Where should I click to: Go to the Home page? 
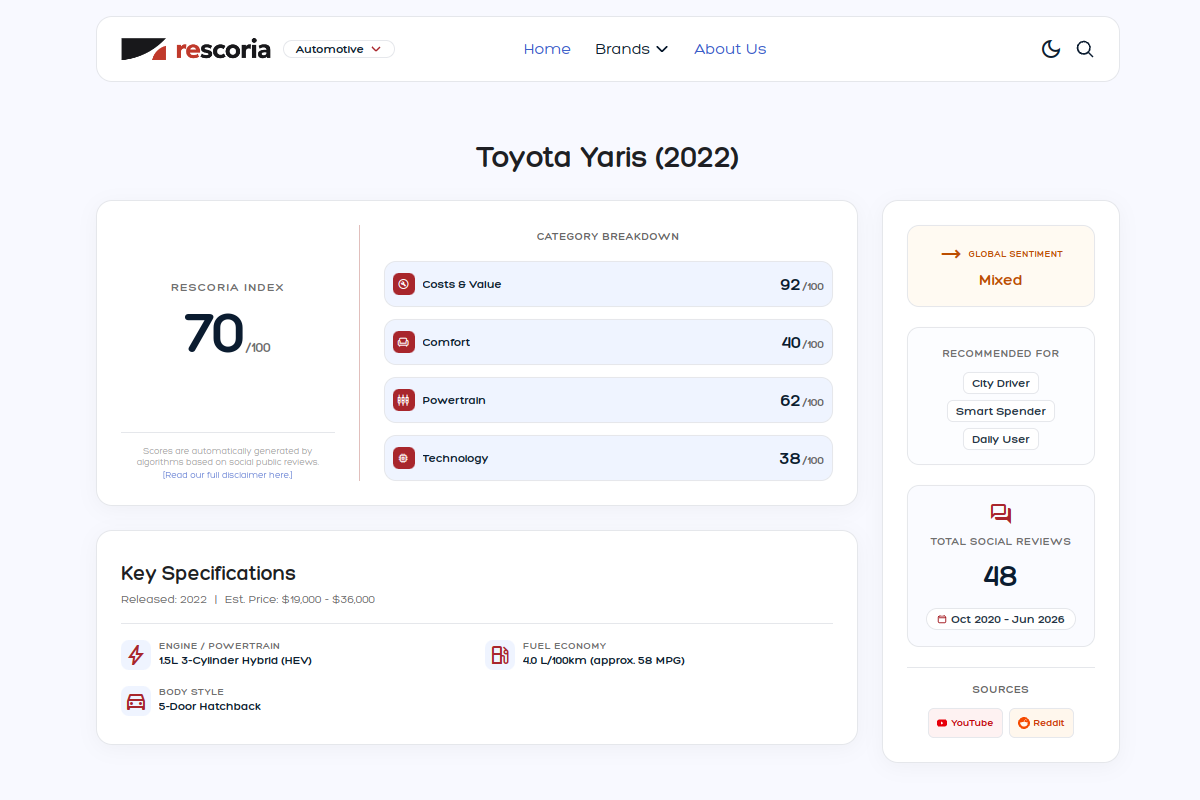547,49
